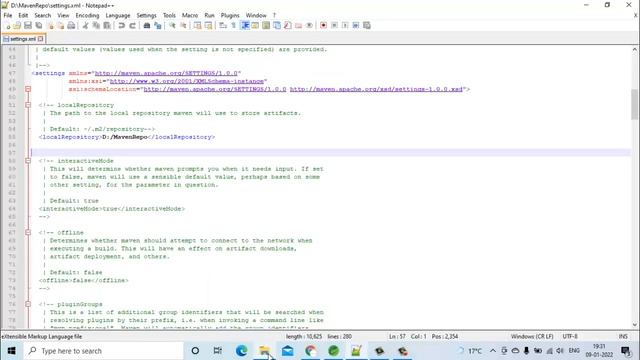Image resolution: width=640 pixels, height=360 pixels.
Task: Open the Document Map toolbar icon
Action: (x=266, y=25)
